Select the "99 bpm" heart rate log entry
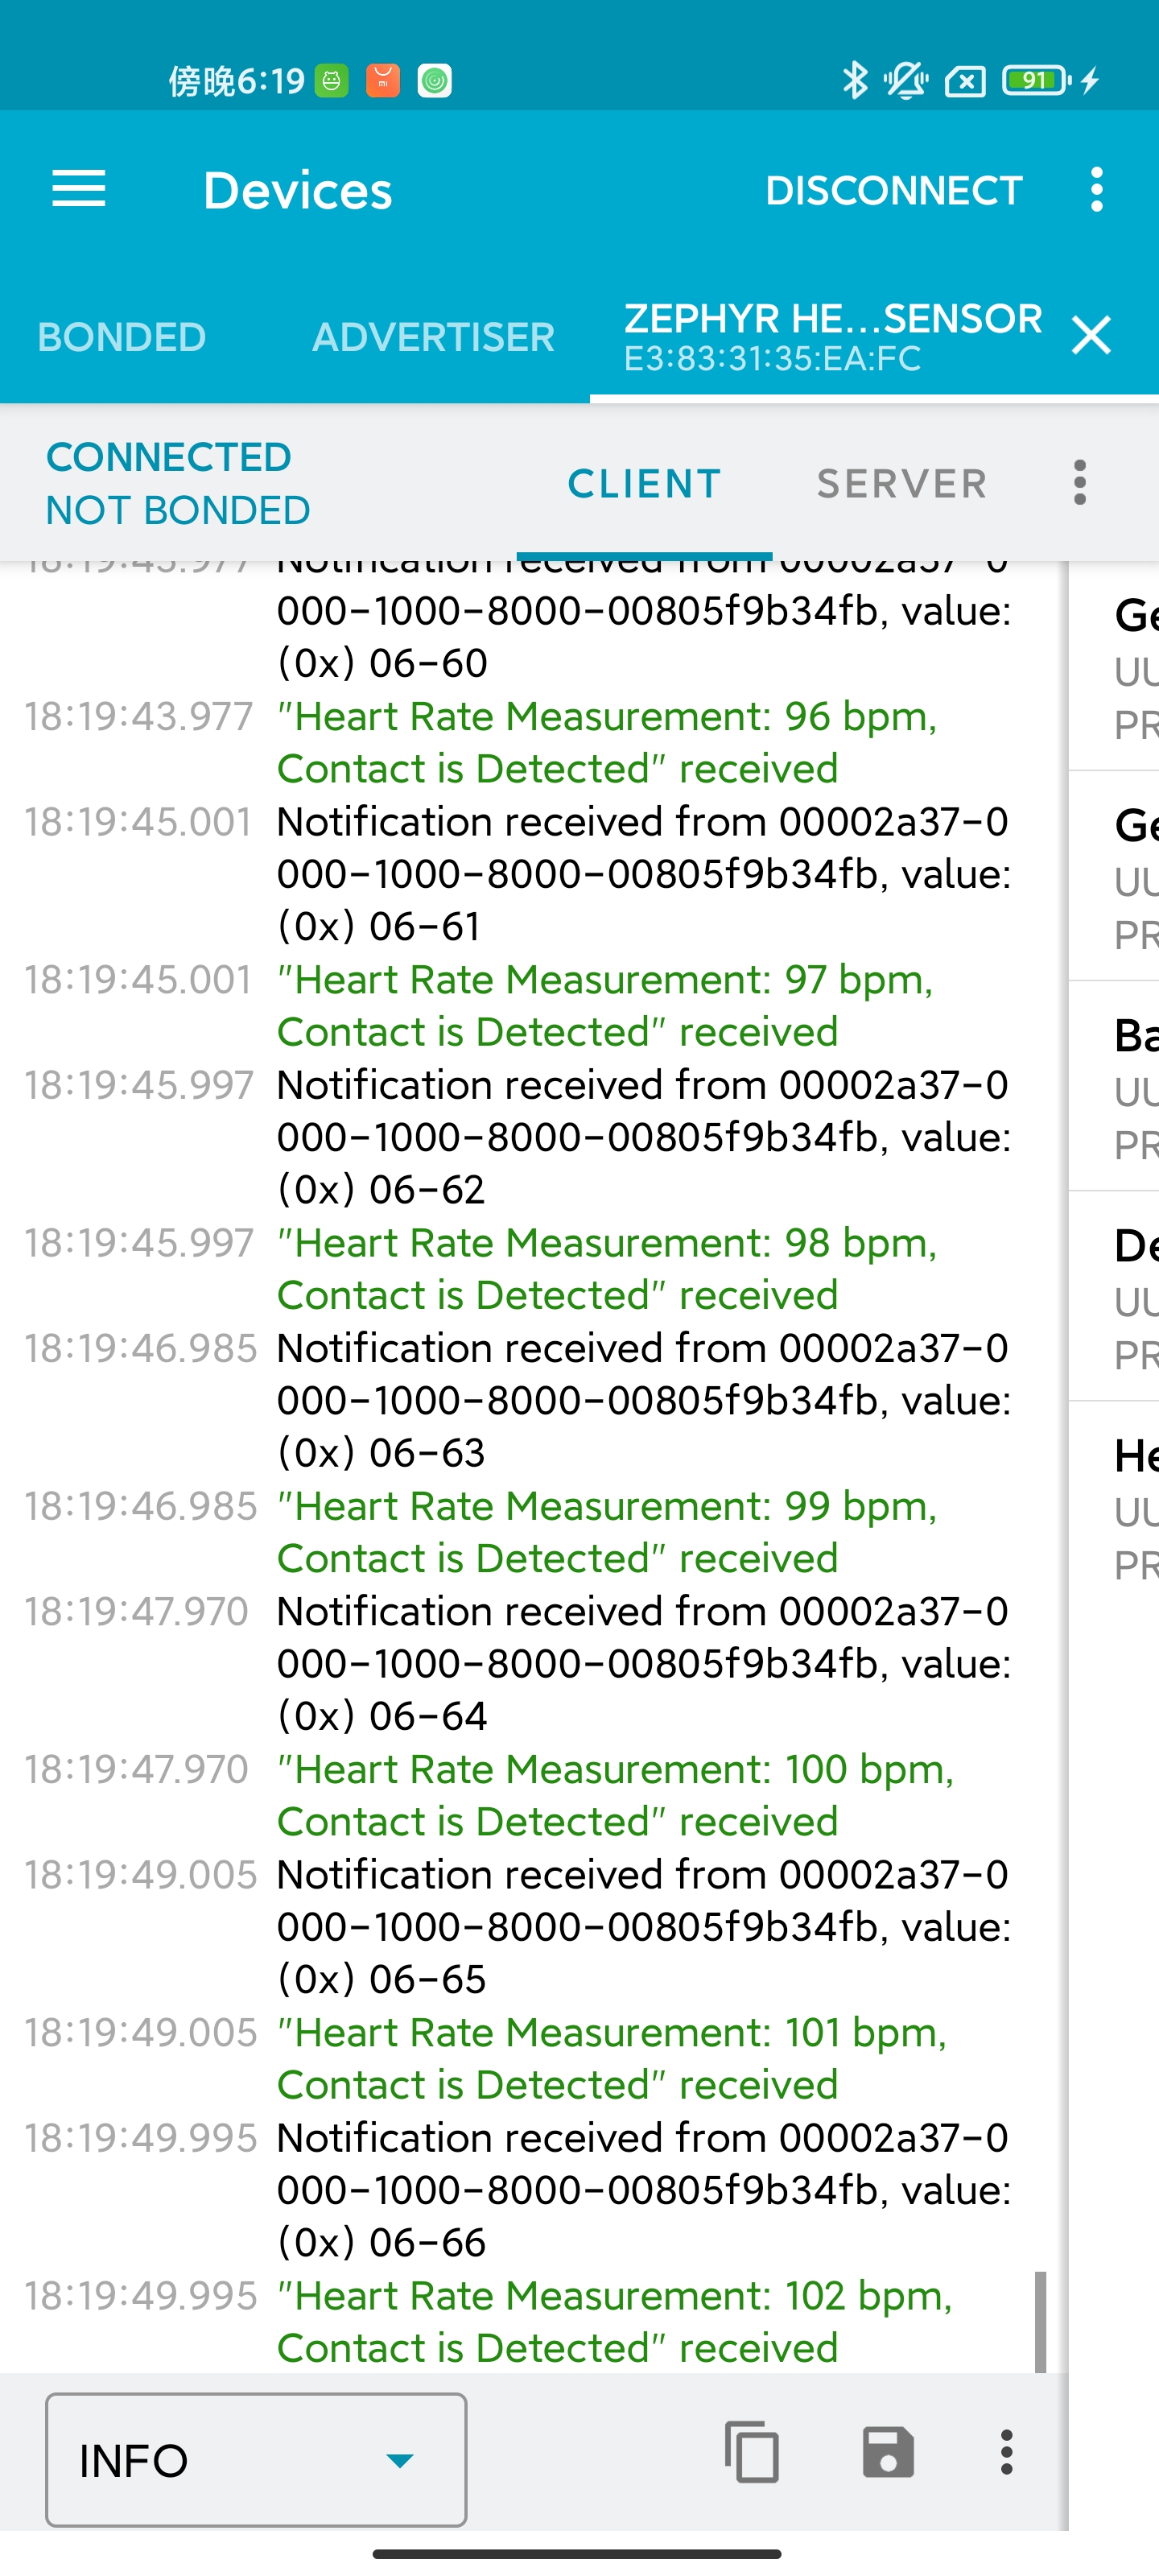This screenshot has height=2576, width=1159. 607,1531
